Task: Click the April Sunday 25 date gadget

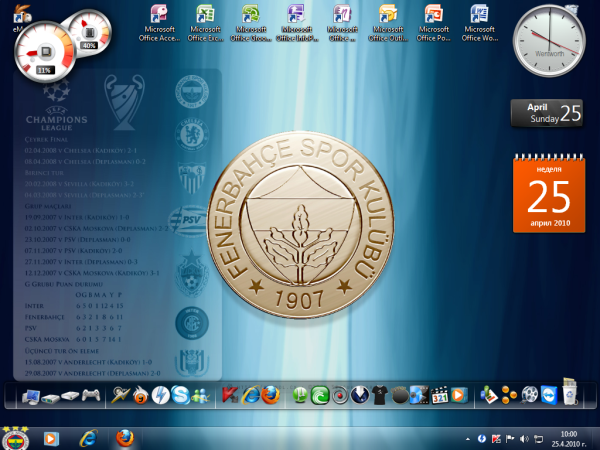Action: pyautogui.click(x=547, y=113)
